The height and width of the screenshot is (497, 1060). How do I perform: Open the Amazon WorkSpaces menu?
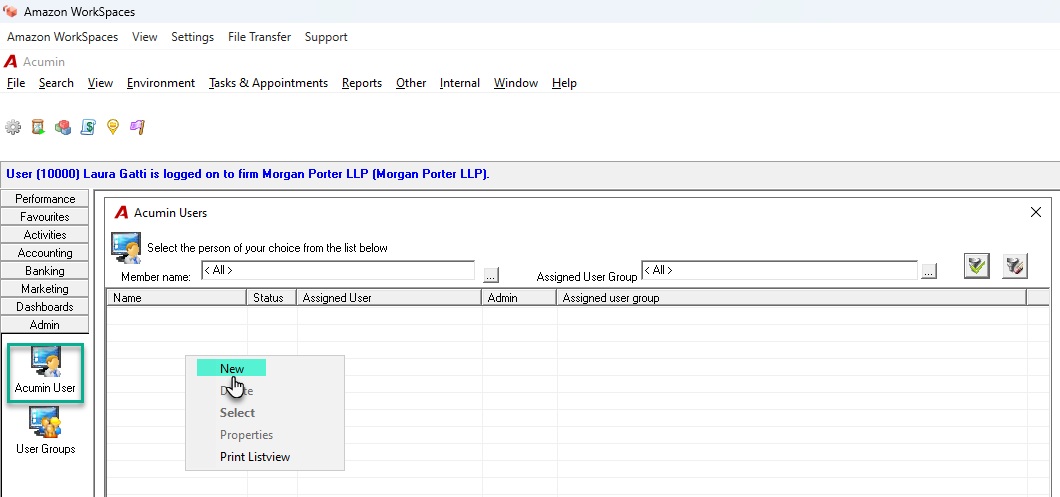[62, 37]
